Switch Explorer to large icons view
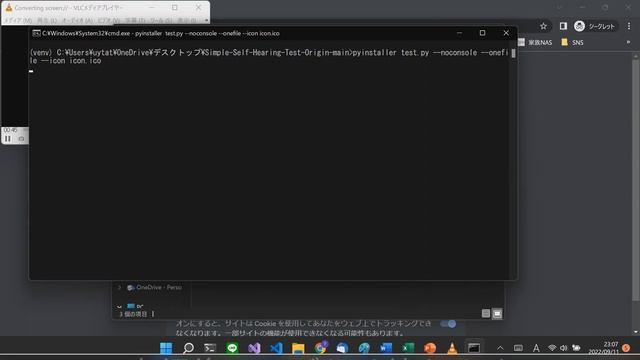Image resolution: width=640 pixels, height=360 pixels. 497,313
